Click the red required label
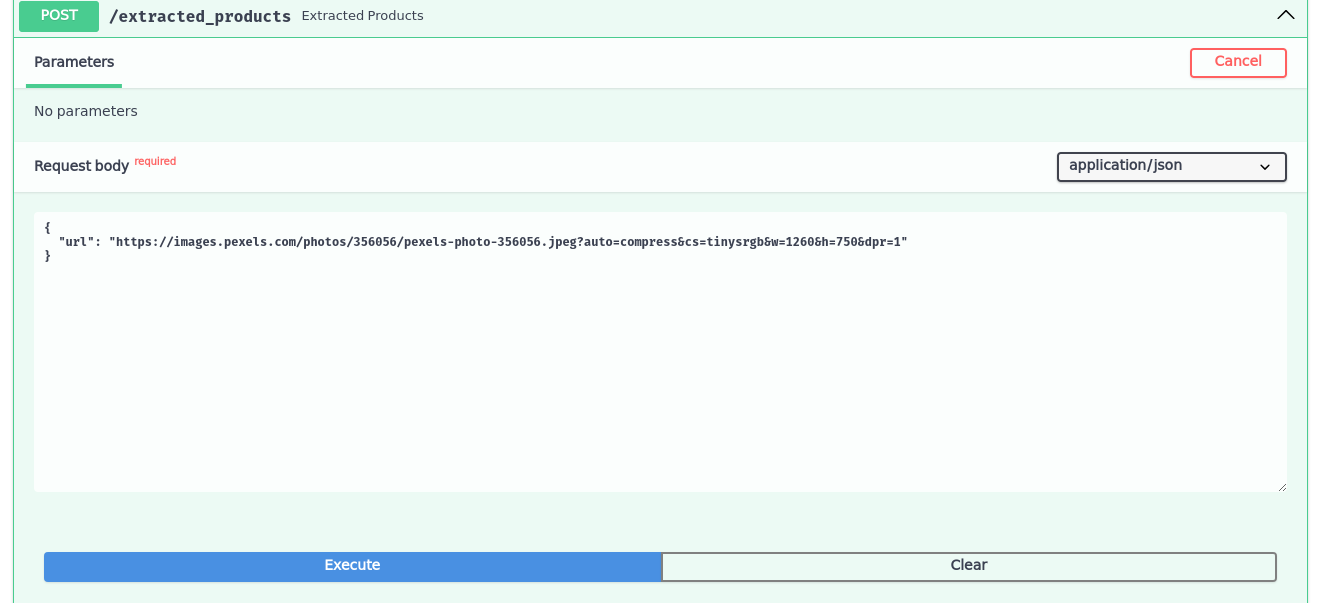The image size is (1317, 603). click(x=155, y=161)
